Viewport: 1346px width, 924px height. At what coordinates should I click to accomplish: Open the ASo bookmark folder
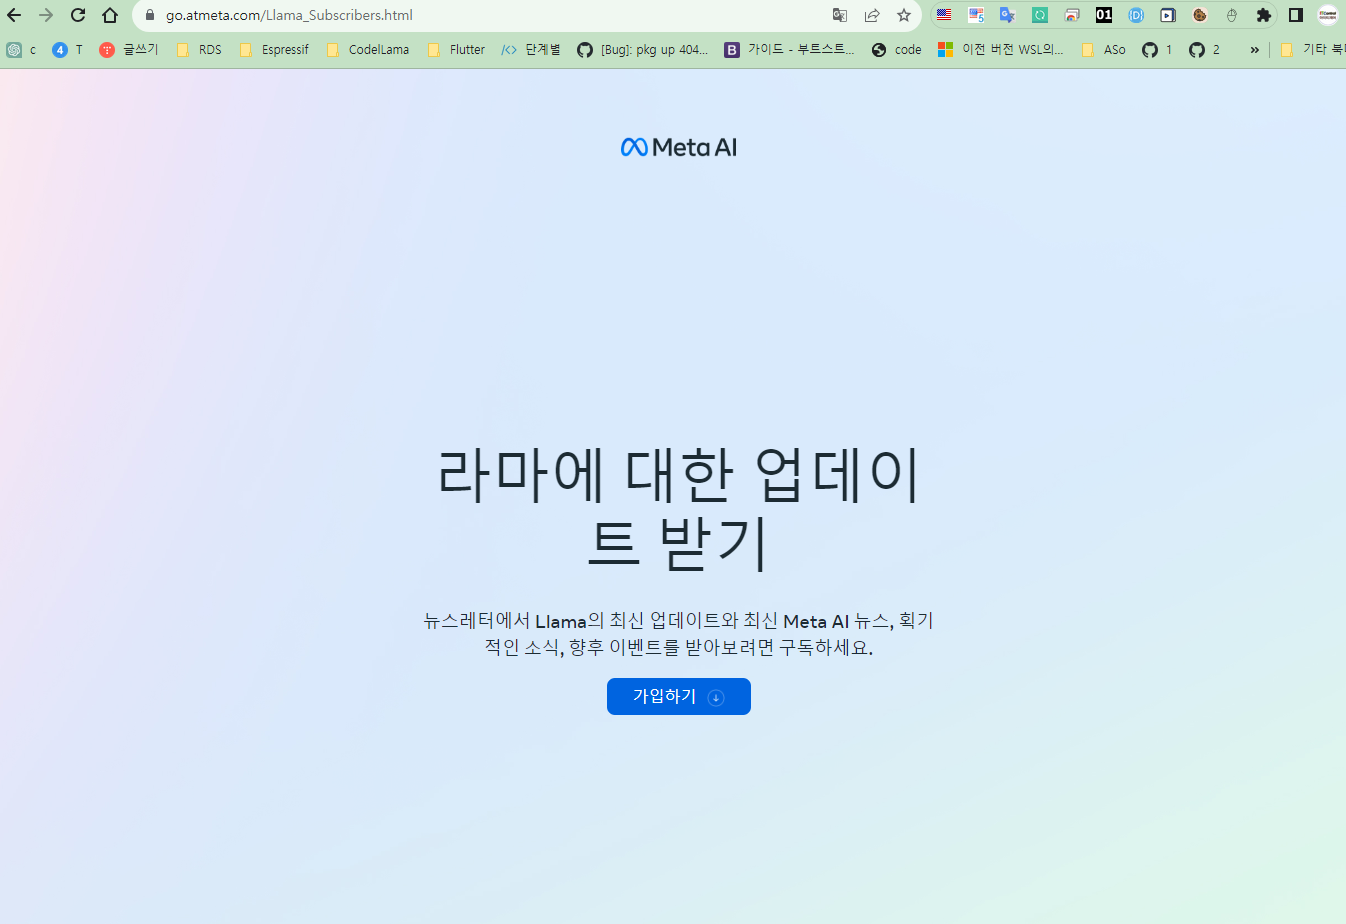(x=1104, y=49)
